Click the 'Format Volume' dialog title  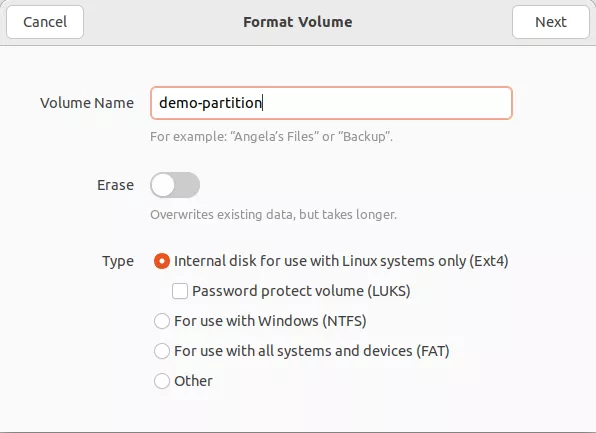click(x=298, y=22)
